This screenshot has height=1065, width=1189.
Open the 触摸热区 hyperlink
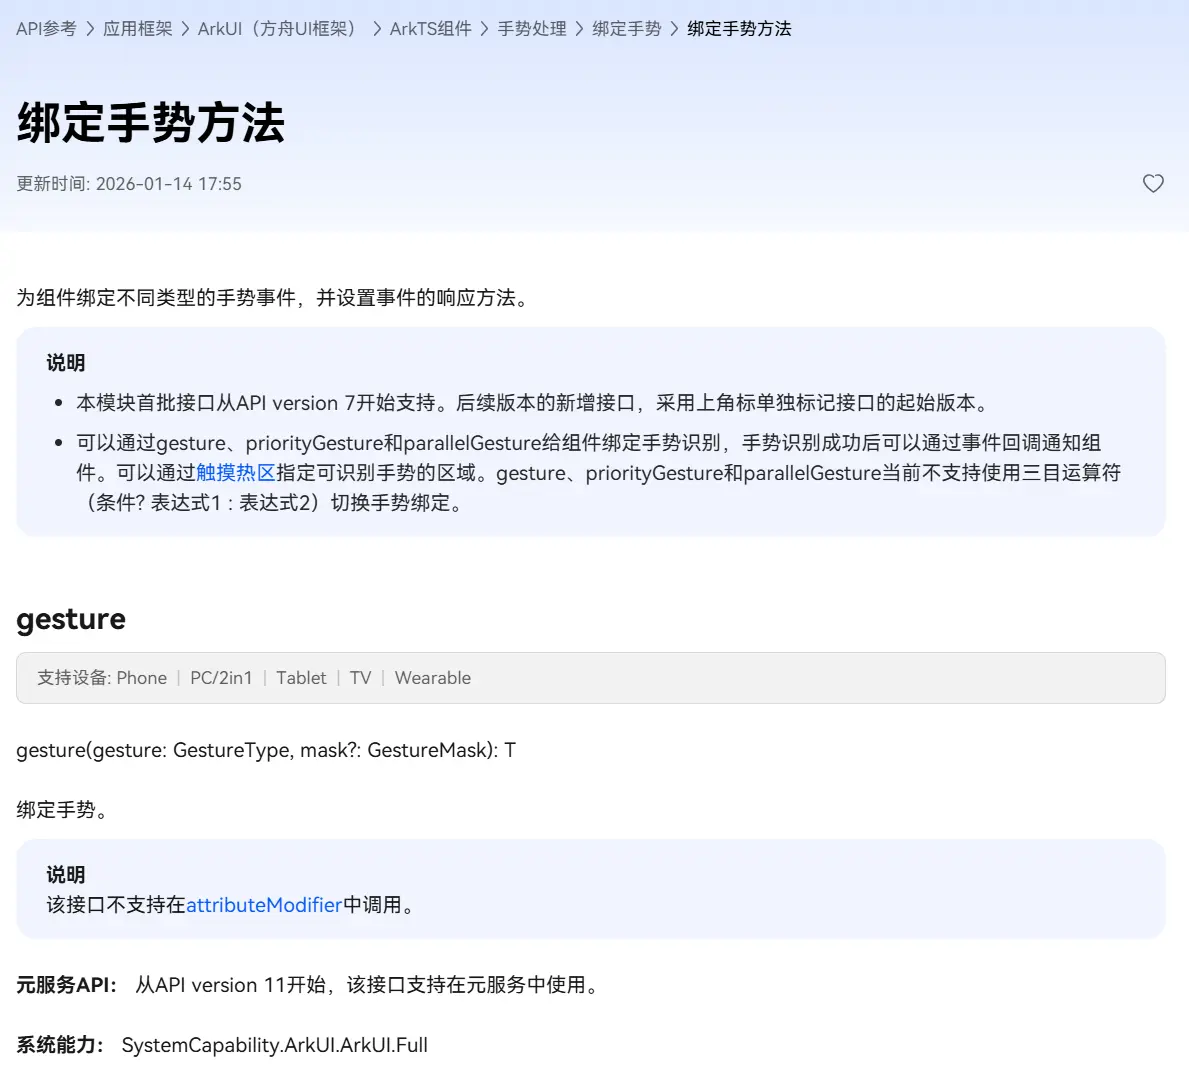click(x=236, y=473)
